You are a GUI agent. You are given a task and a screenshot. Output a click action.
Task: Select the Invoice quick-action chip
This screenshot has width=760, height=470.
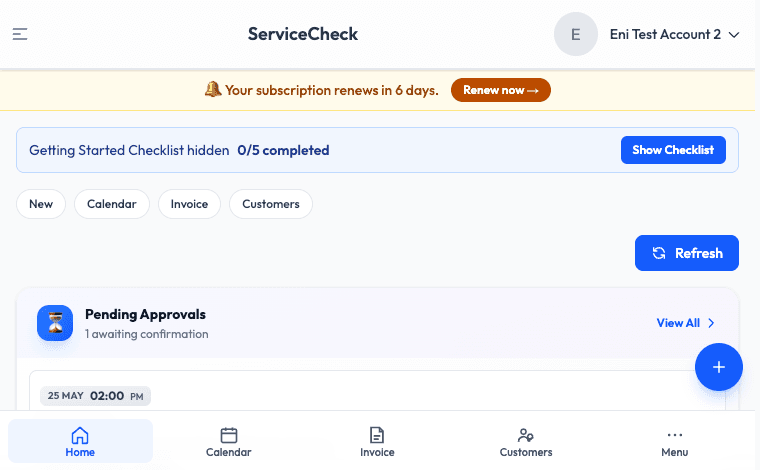click(190, 204)
